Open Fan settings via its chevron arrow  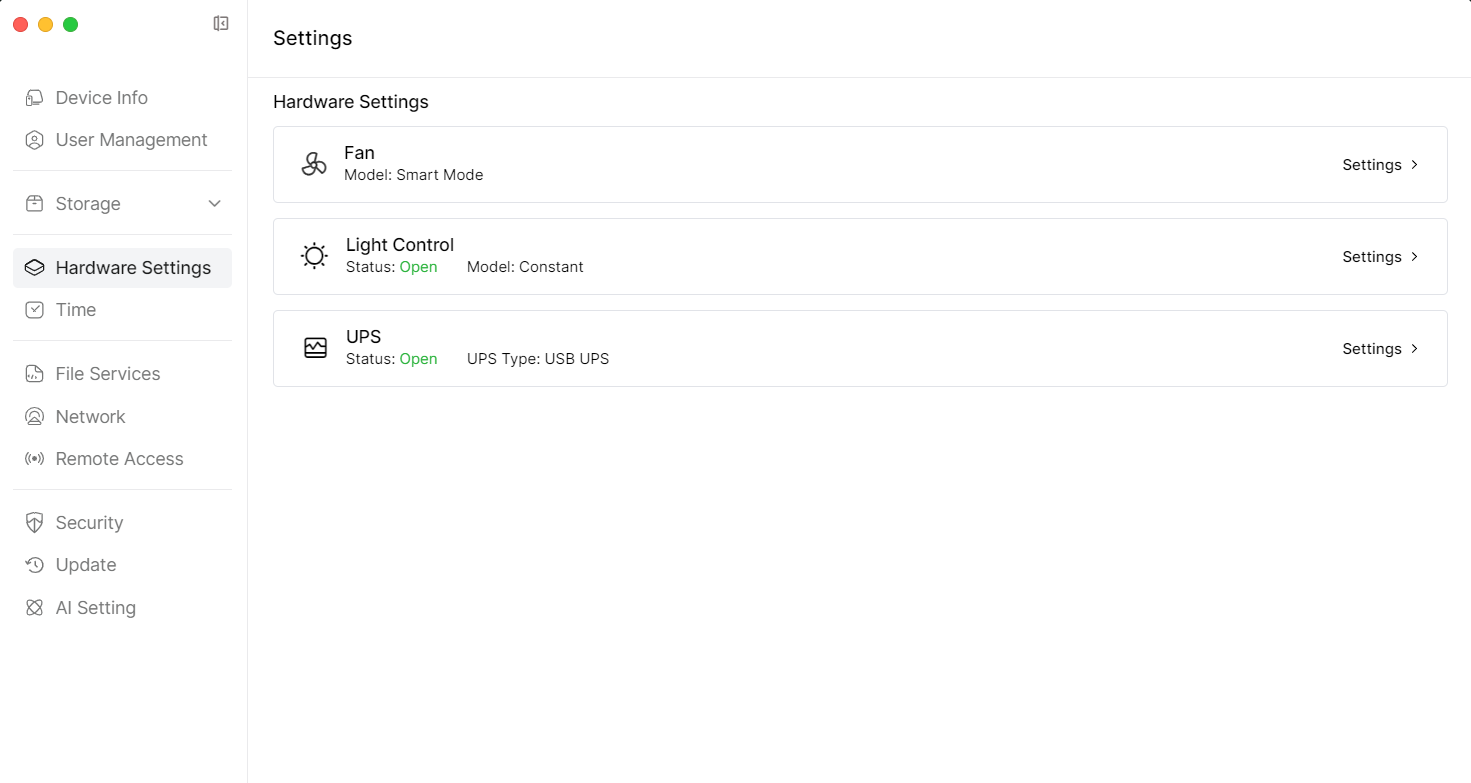(x=1414, y=165)
